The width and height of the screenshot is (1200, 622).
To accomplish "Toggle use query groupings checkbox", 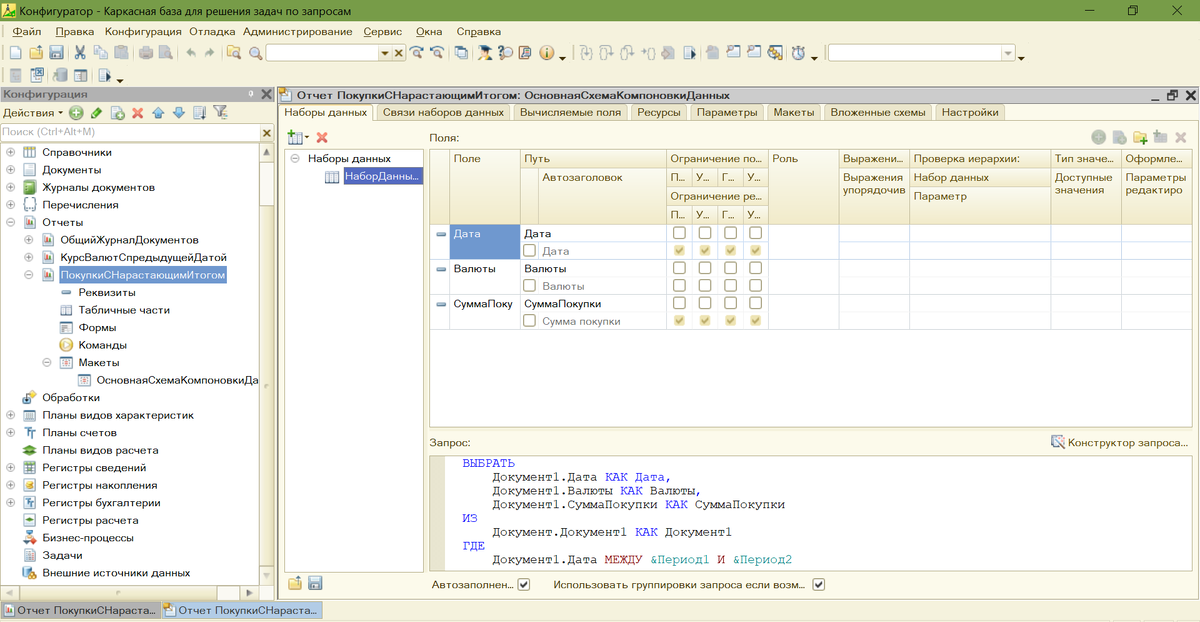I will (x=819, y=585).
